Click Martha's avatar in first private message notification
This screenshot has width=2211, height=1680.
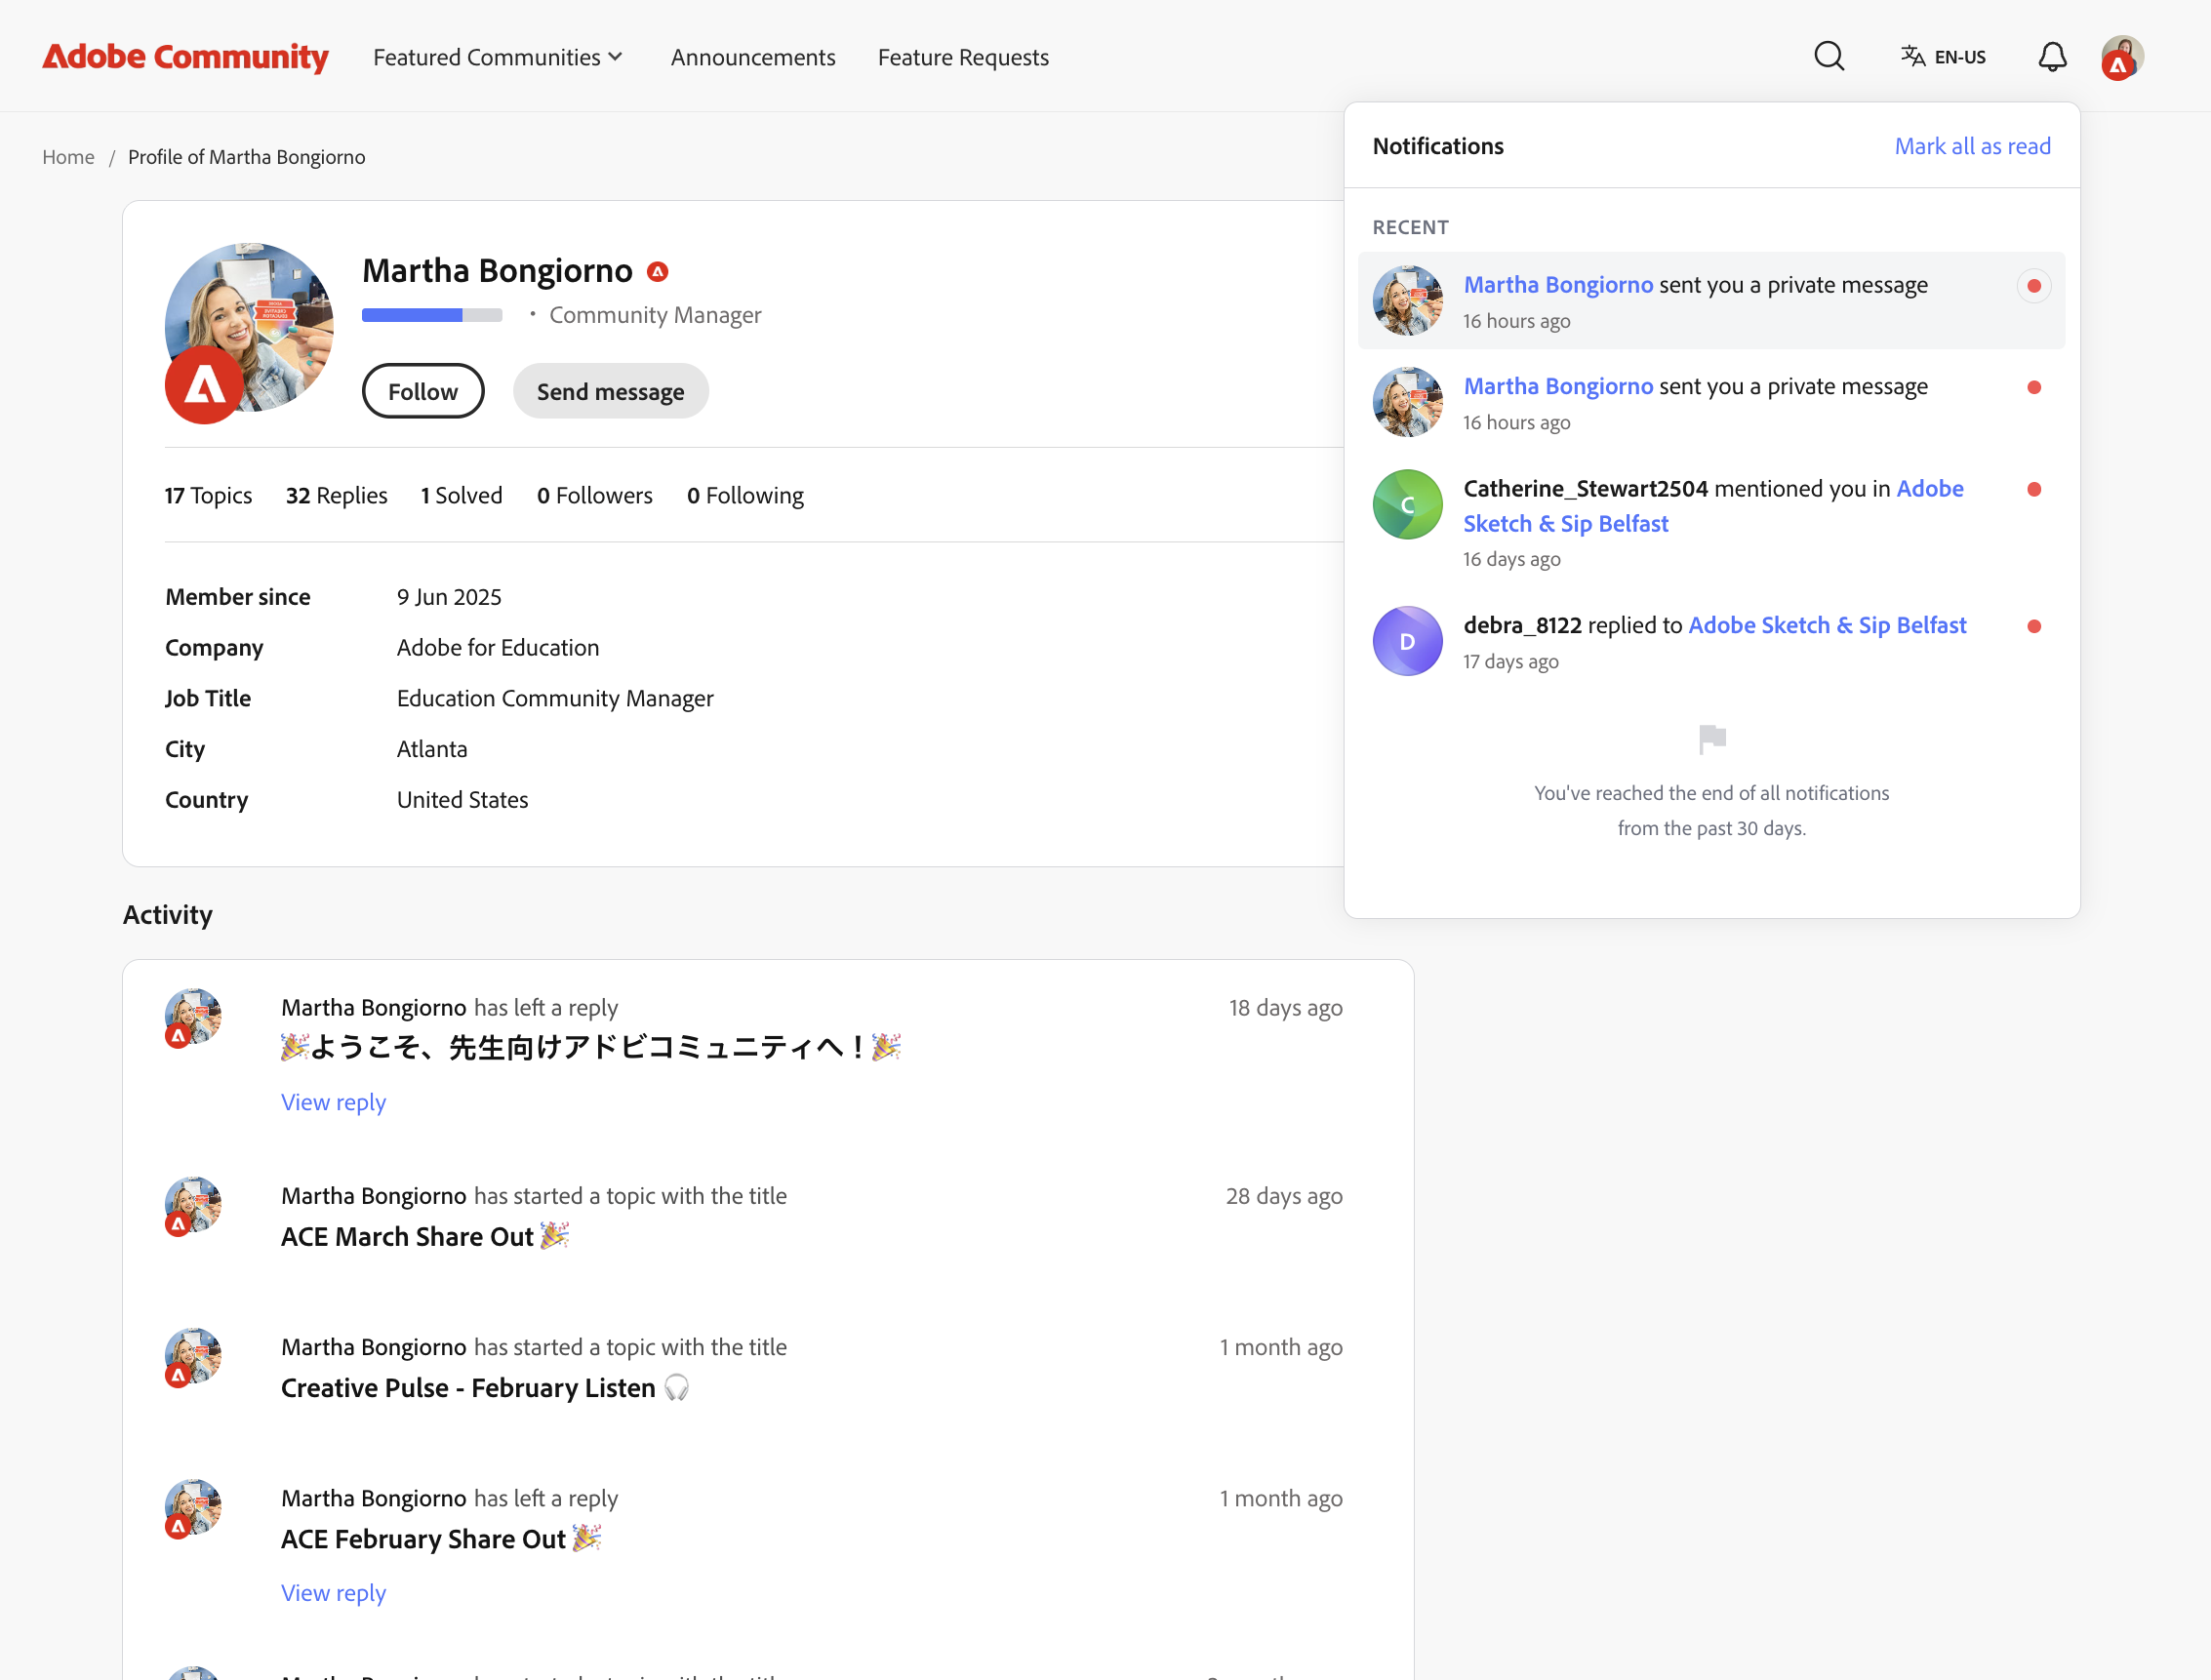1408,300
